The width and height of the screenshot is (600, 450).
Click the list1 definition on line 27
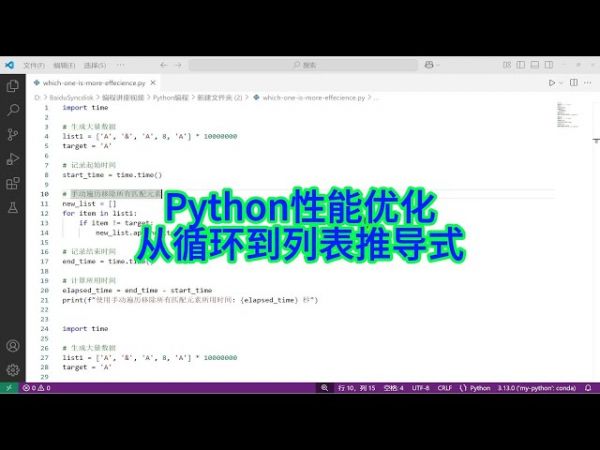[150, 358]
